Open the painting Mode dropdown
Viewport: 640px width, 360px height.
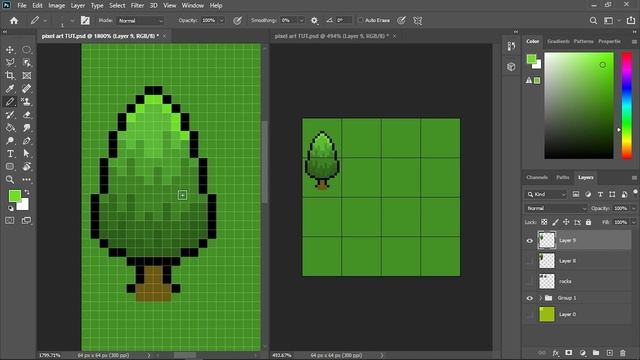[x=140, y=20]
